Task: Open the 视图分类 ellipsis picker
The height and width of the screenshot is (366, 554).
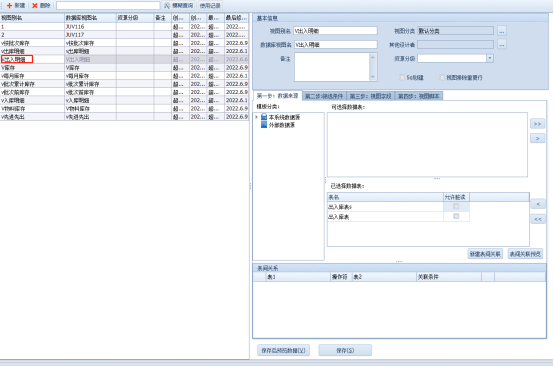Action: point(502,31)
